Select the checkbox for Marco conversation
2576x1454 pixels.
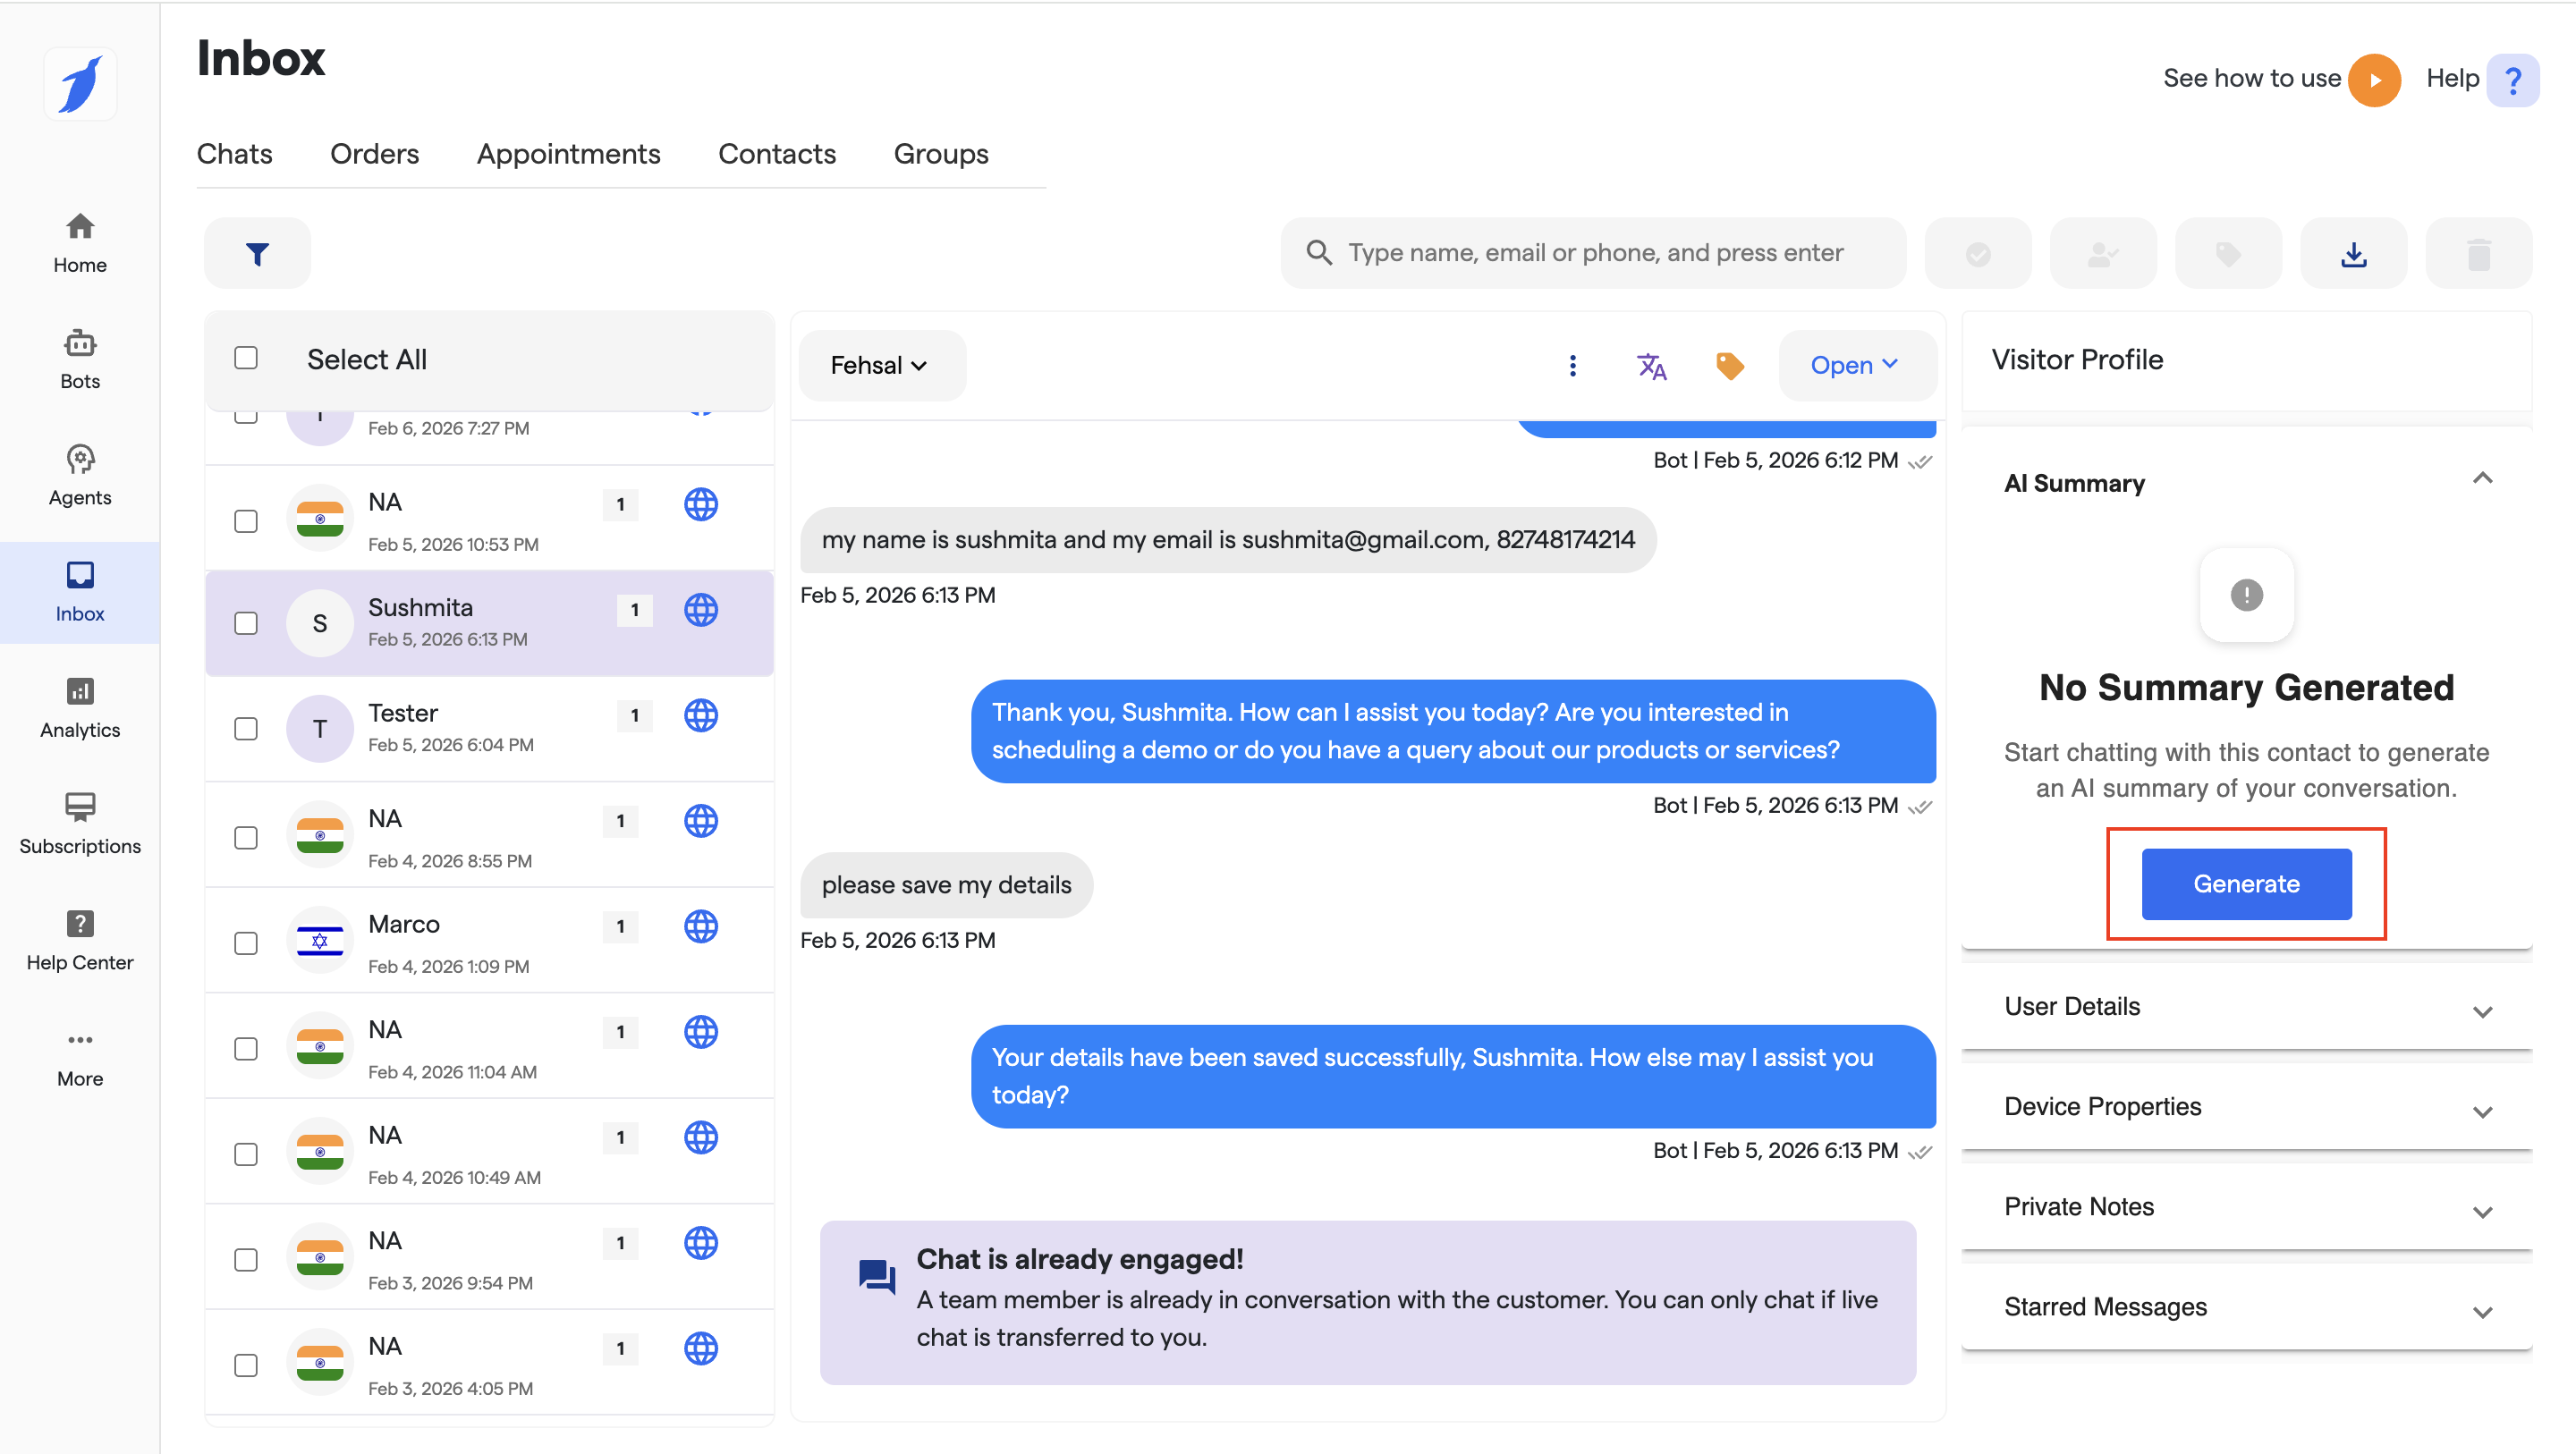coord(246,943)
